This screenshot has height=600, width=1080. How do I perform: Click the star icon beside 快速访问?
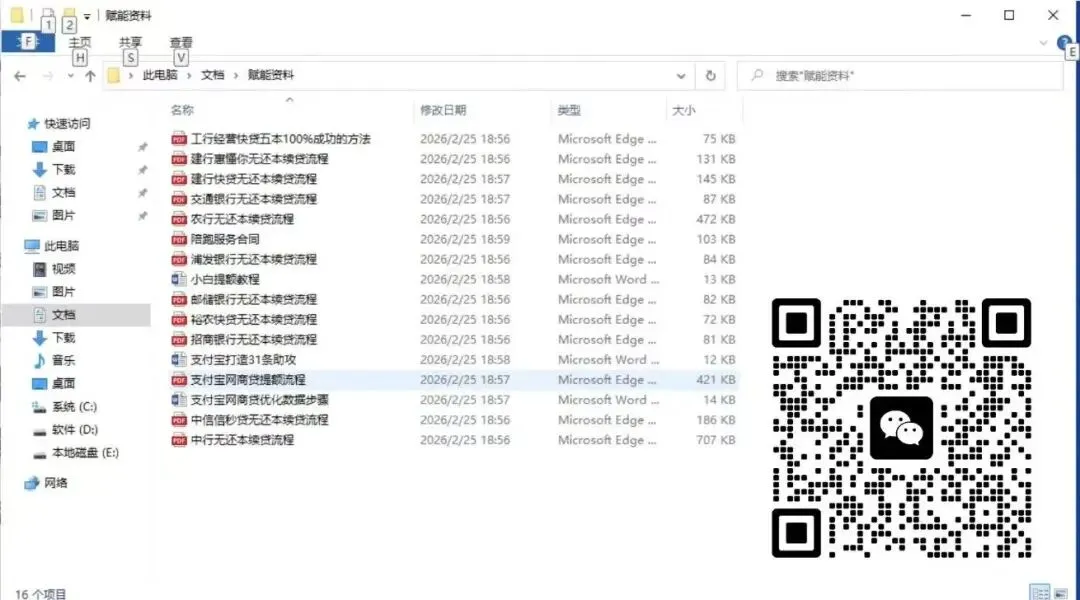pos(32,124)
